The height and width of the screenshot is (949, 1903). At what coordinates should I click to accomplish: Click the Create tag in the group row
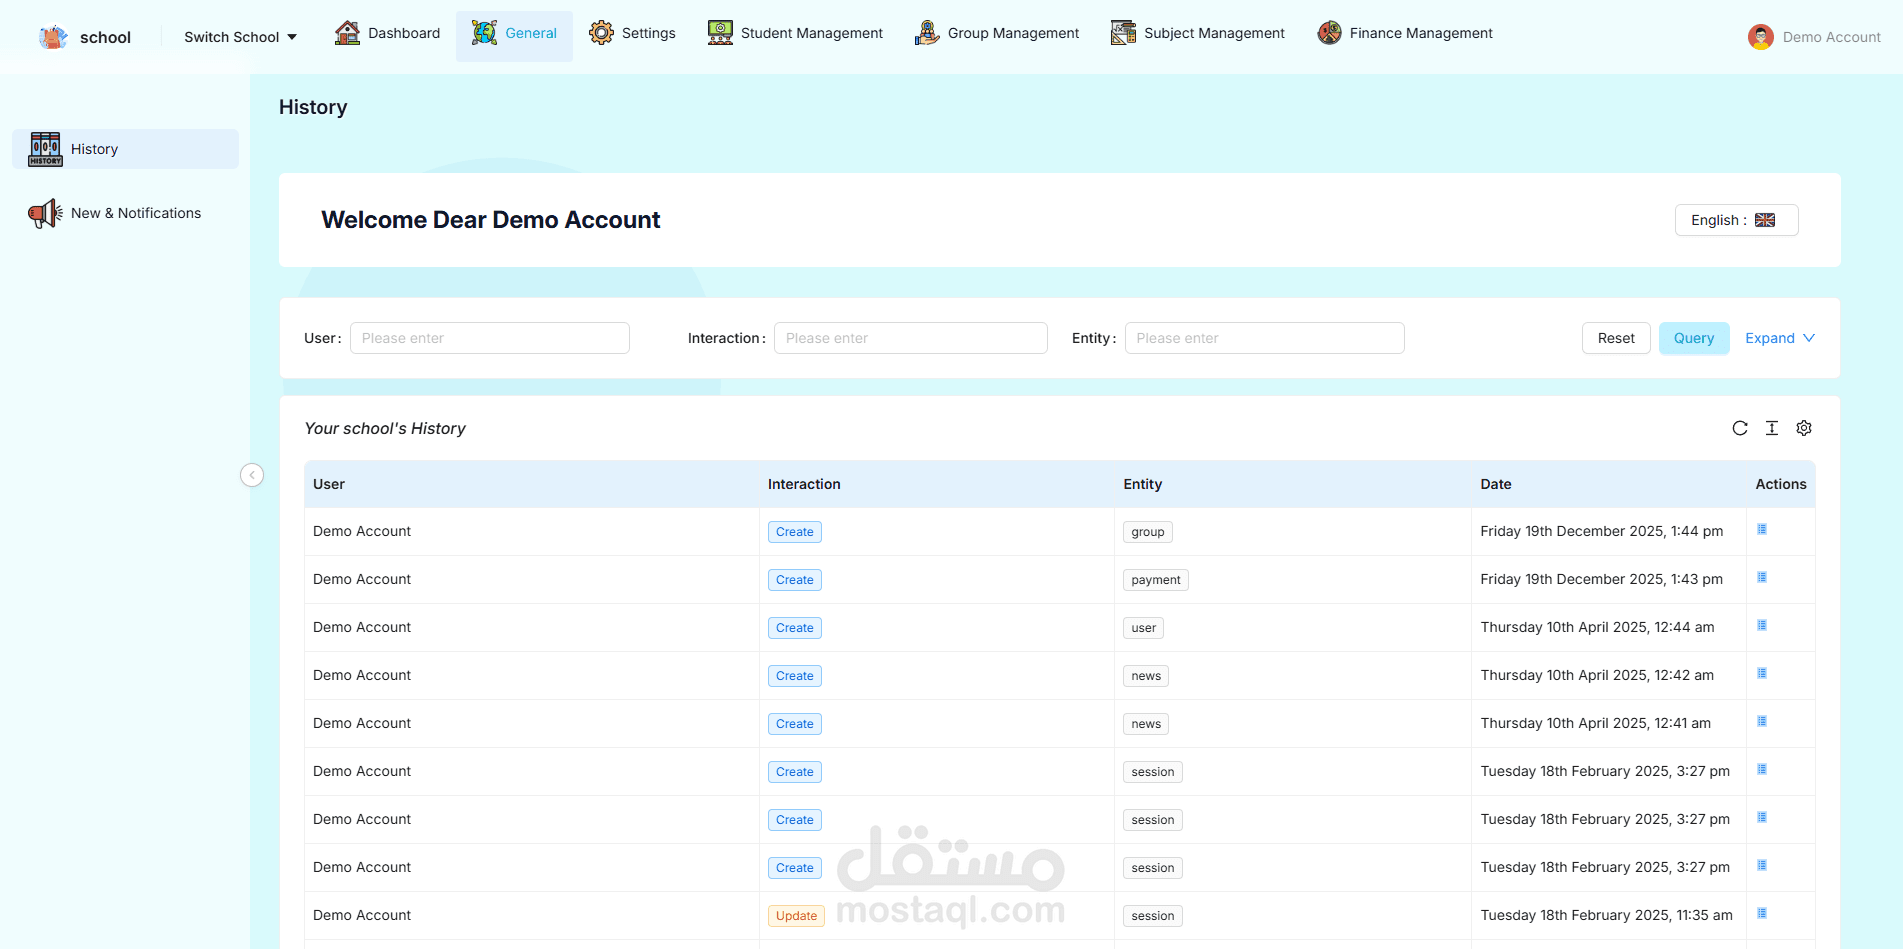(x=795, y=532)
